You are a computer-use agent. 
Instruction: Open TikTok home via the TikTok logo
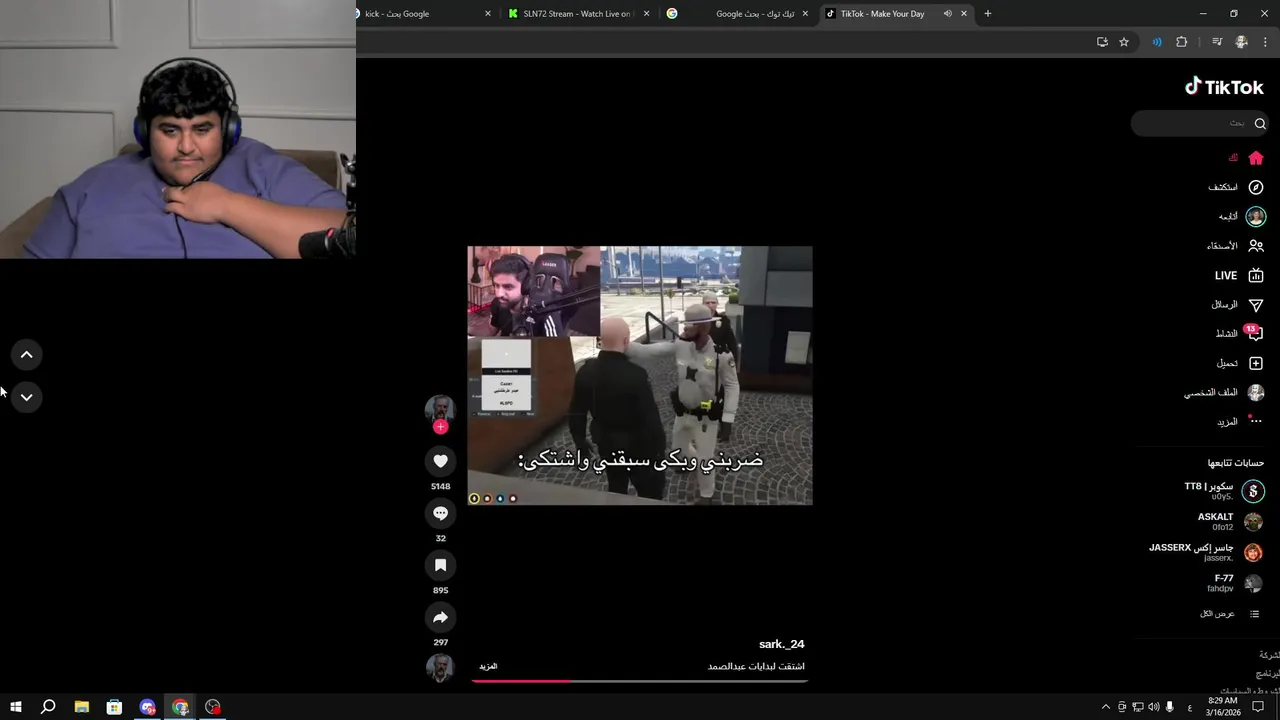coord(1224,87)
